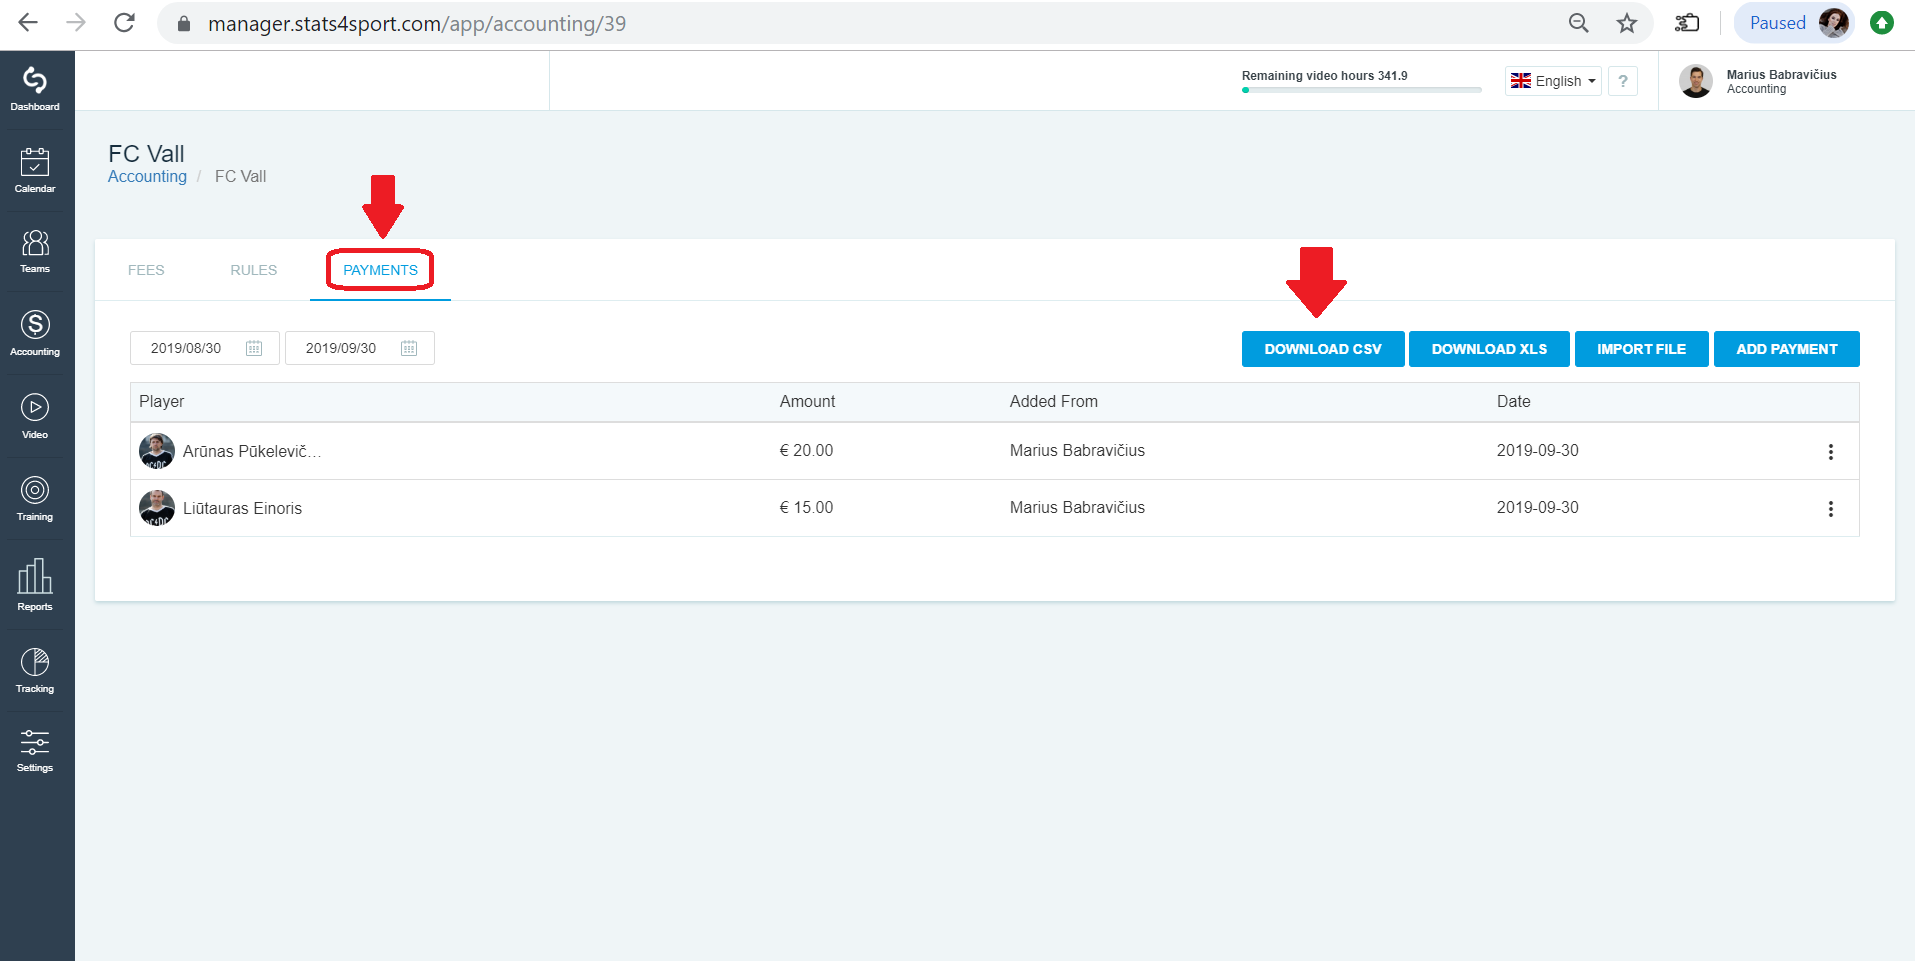Screen dimensions: 1915x961
Task: Open the Video section icon
Action: pos(35,416)
